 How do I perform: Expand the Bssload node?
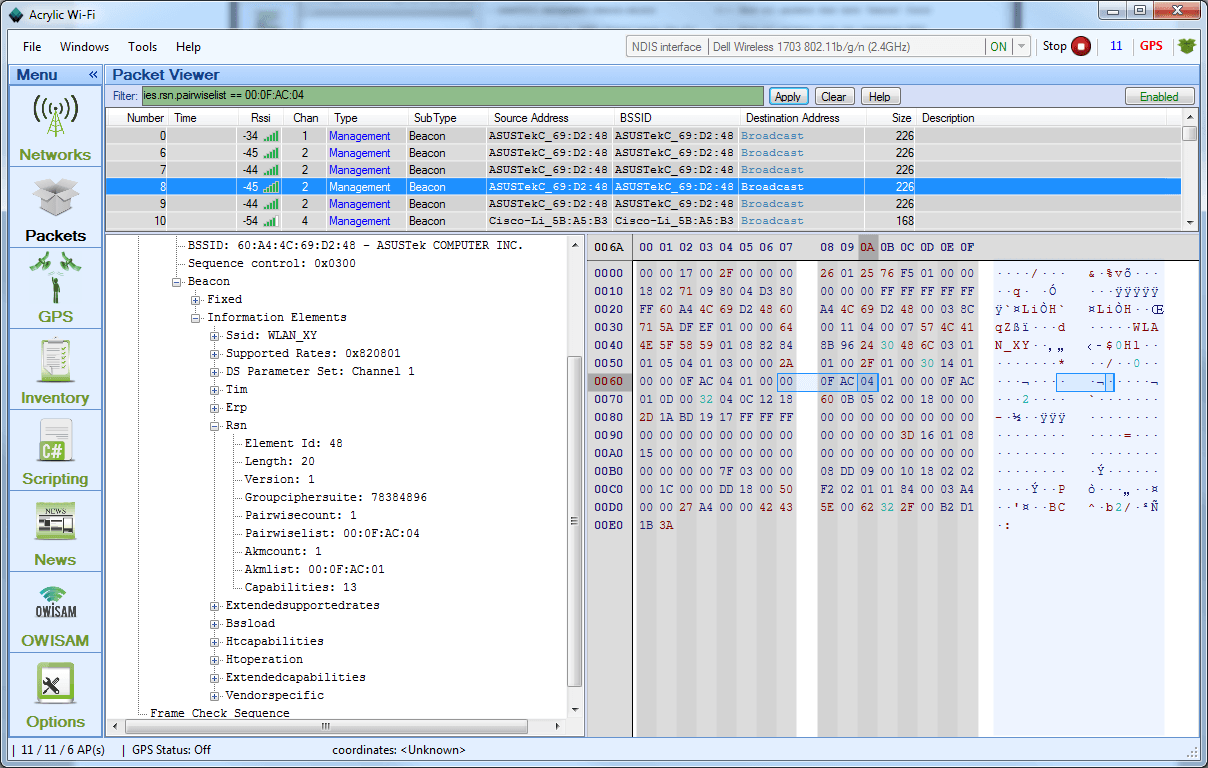[215, 624]
